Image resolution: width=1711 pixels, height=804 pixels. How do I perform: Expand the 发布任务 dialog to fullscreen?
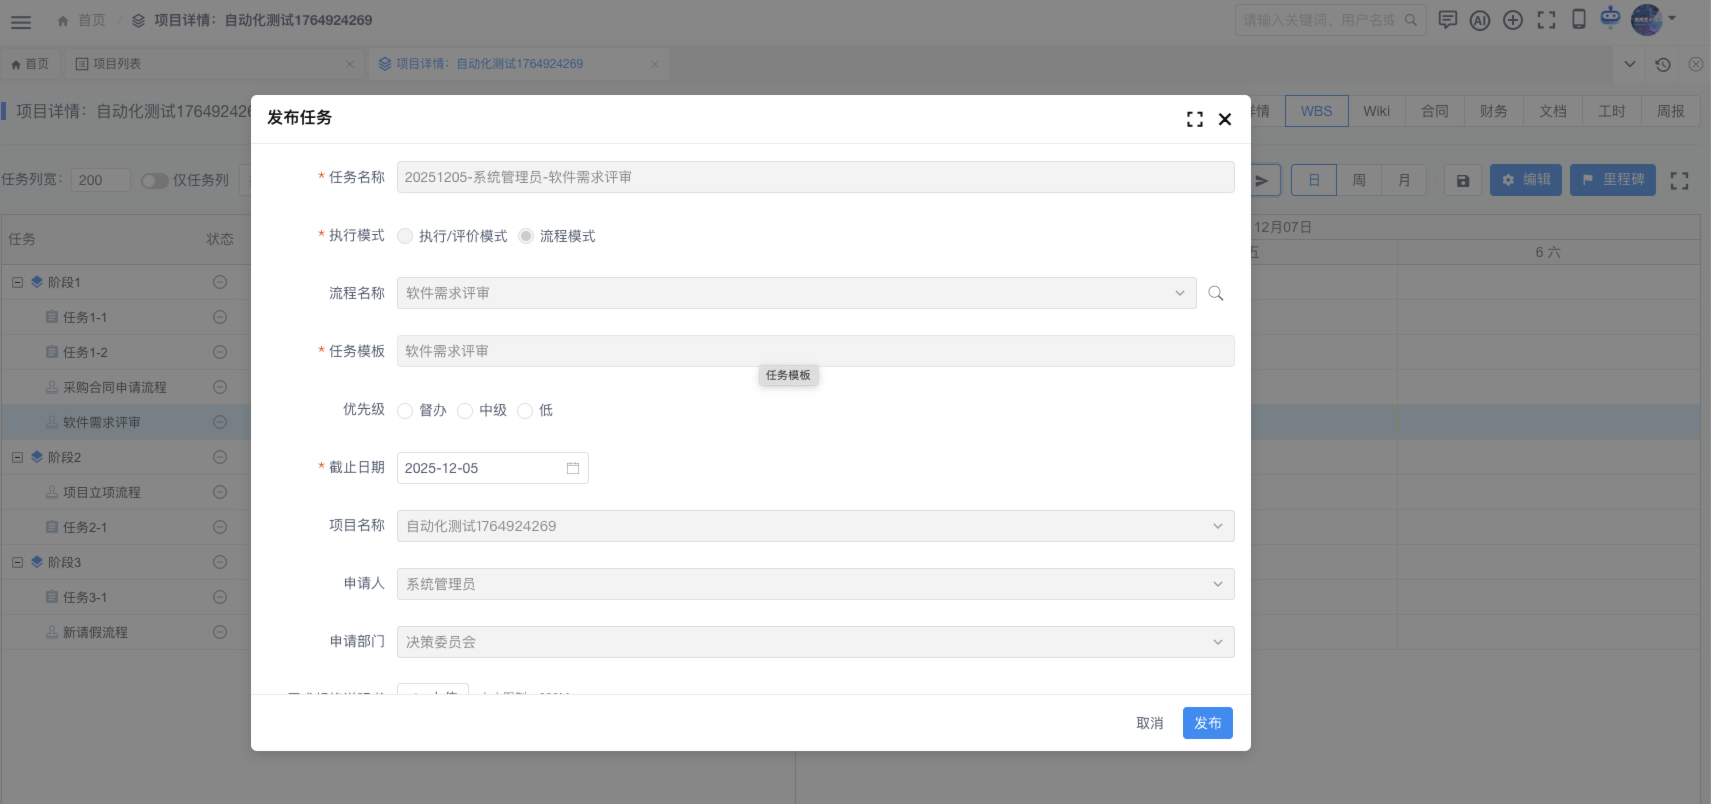1194,119
